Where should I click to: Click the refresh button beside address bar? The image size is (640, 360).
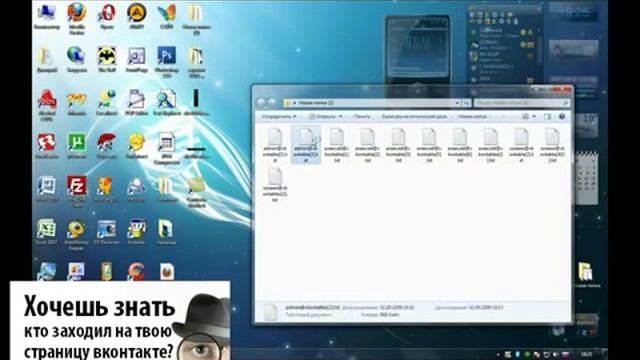466,103
